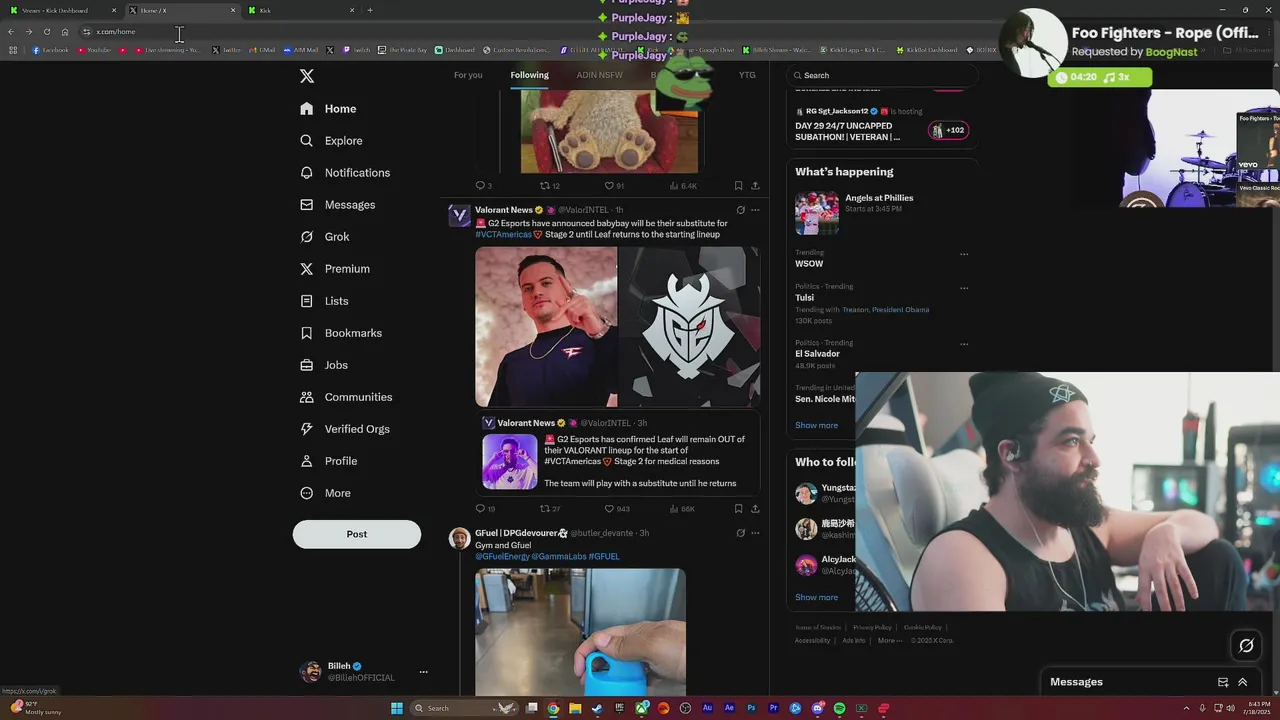Open the #GFUEL hashtag link
This screenshot has width=1280, height=720.
[604, 557]
